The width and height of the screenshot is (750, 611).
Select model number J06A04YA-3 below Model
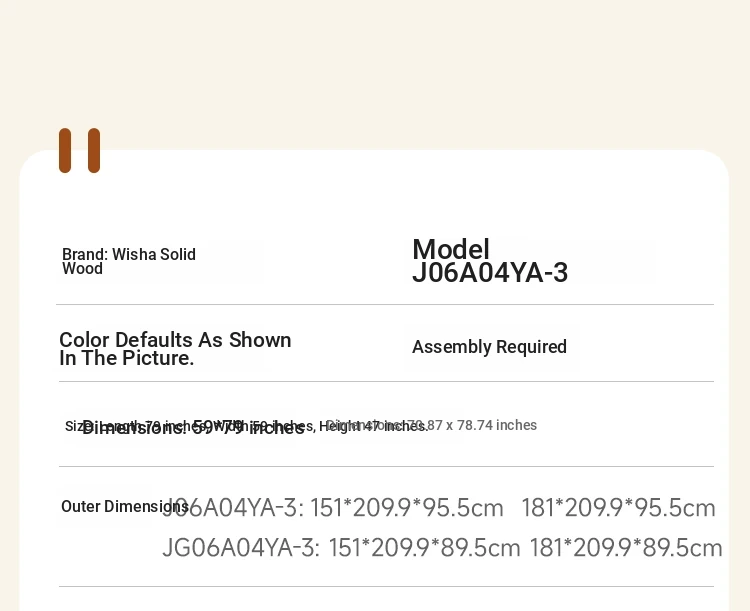point(490,273)
